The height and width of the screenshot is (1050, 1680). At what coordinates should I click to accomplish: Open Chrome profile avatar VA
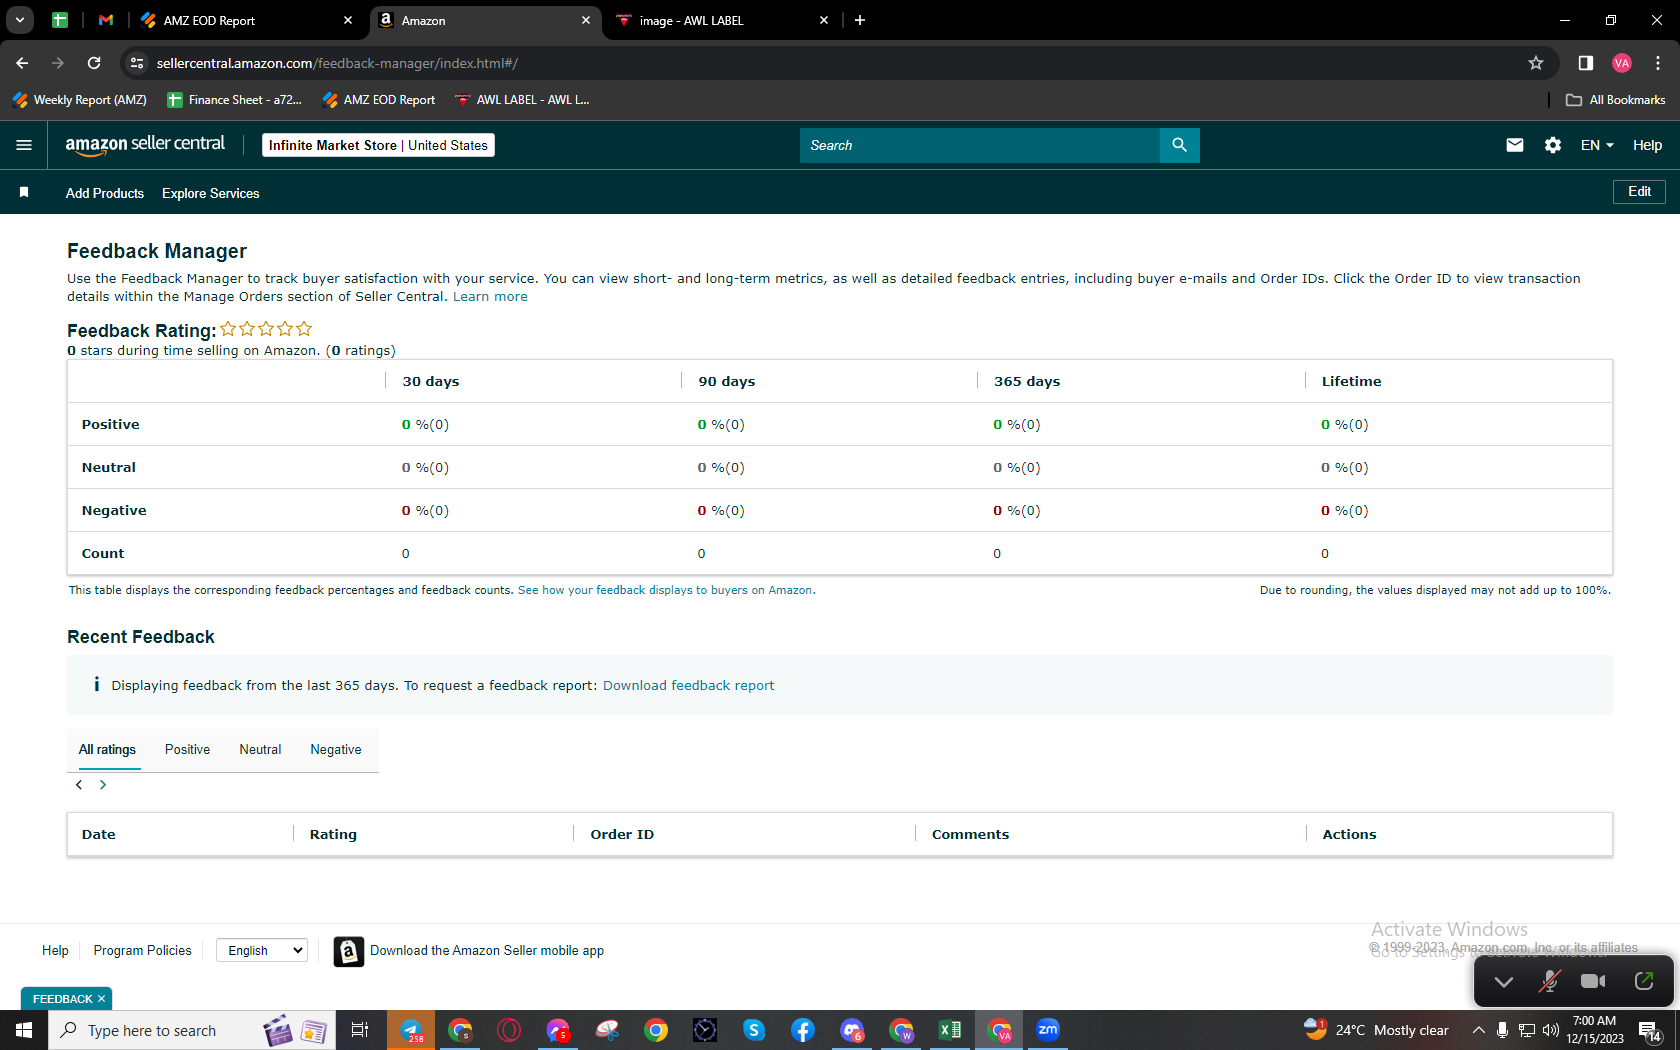(1622, 63)
